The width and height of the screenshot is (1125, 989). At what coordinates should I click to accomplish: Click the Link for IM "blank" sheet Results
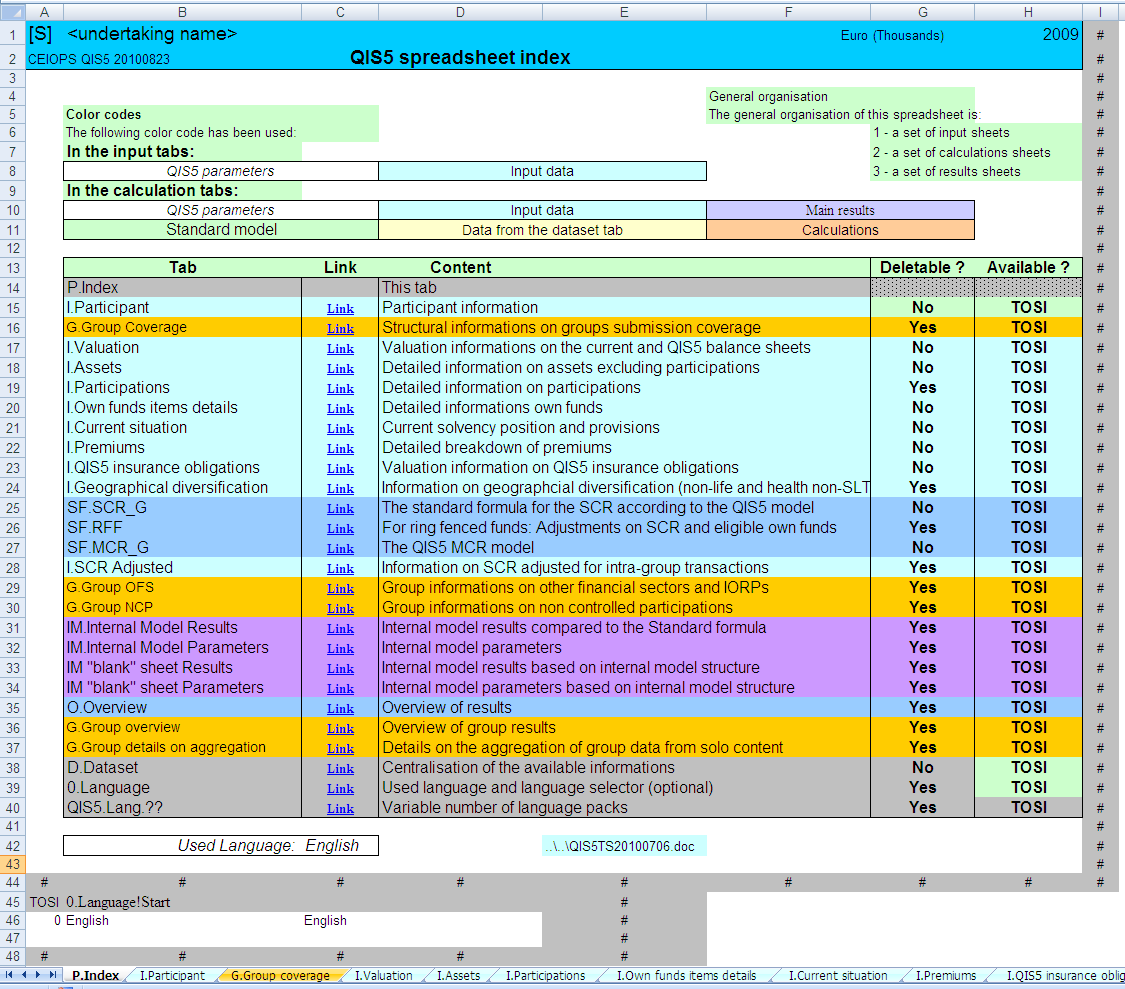click(340, 669)
